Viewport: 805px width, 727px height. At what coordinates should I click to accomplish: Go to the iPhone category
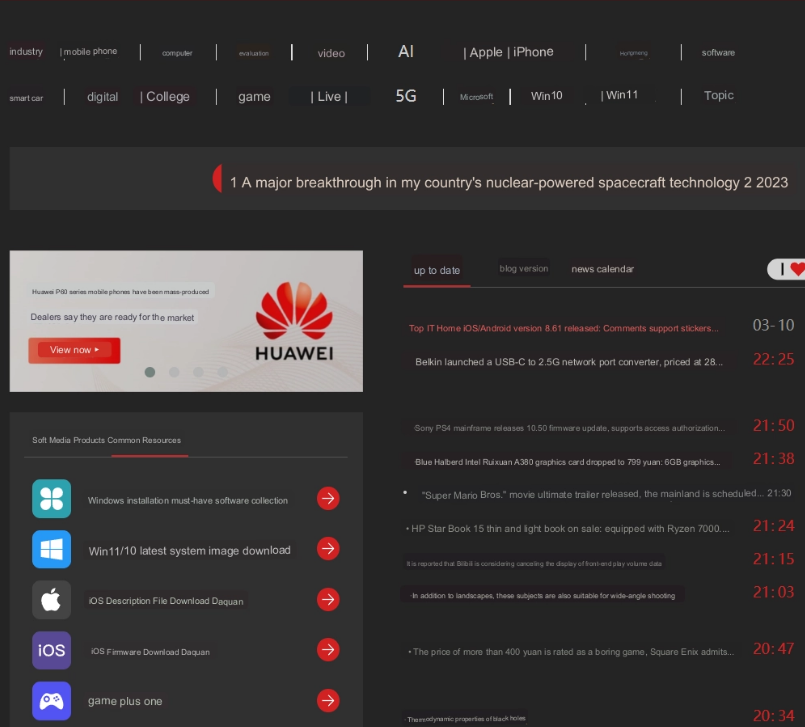coord(533,52)
